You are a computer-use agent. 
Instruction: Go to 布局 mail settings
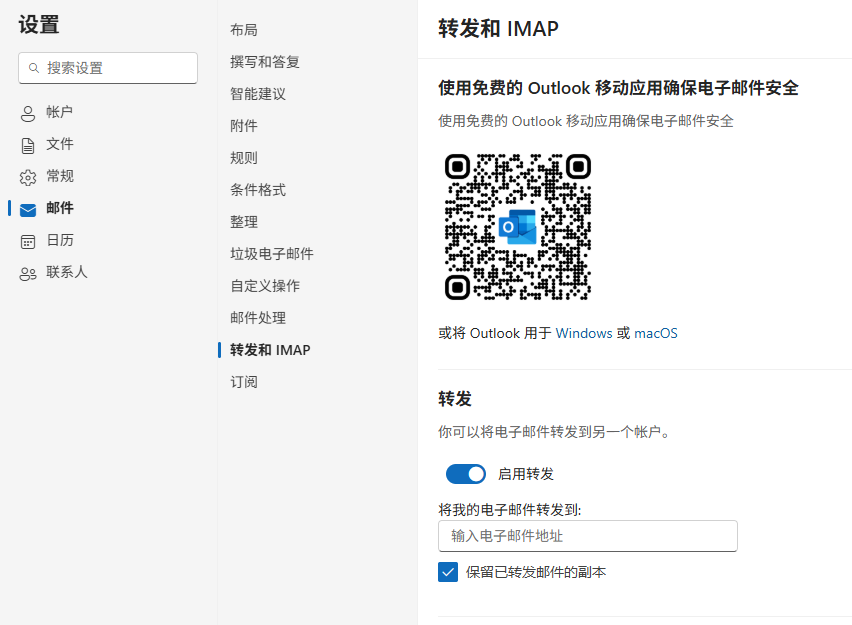point(244,30)
